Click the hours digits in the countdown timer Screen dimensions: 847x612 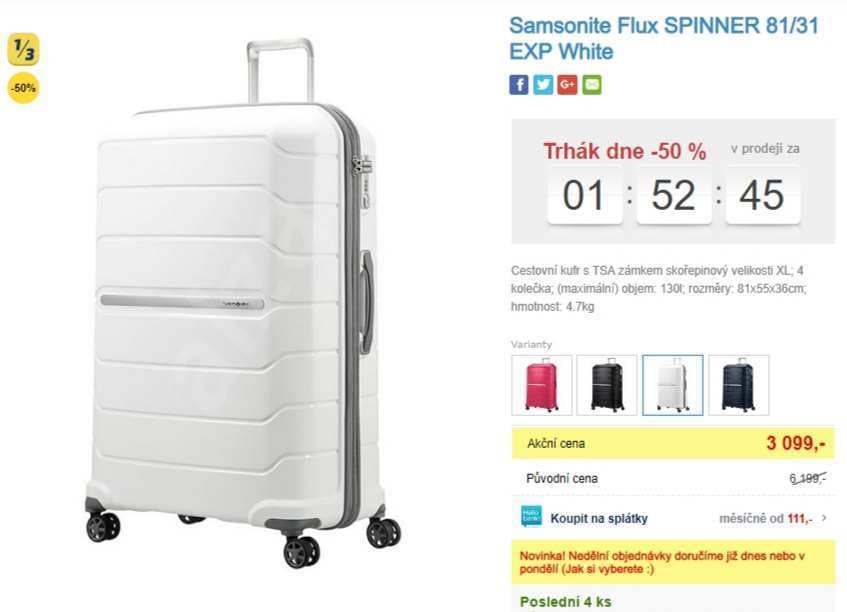click(584, 196)
